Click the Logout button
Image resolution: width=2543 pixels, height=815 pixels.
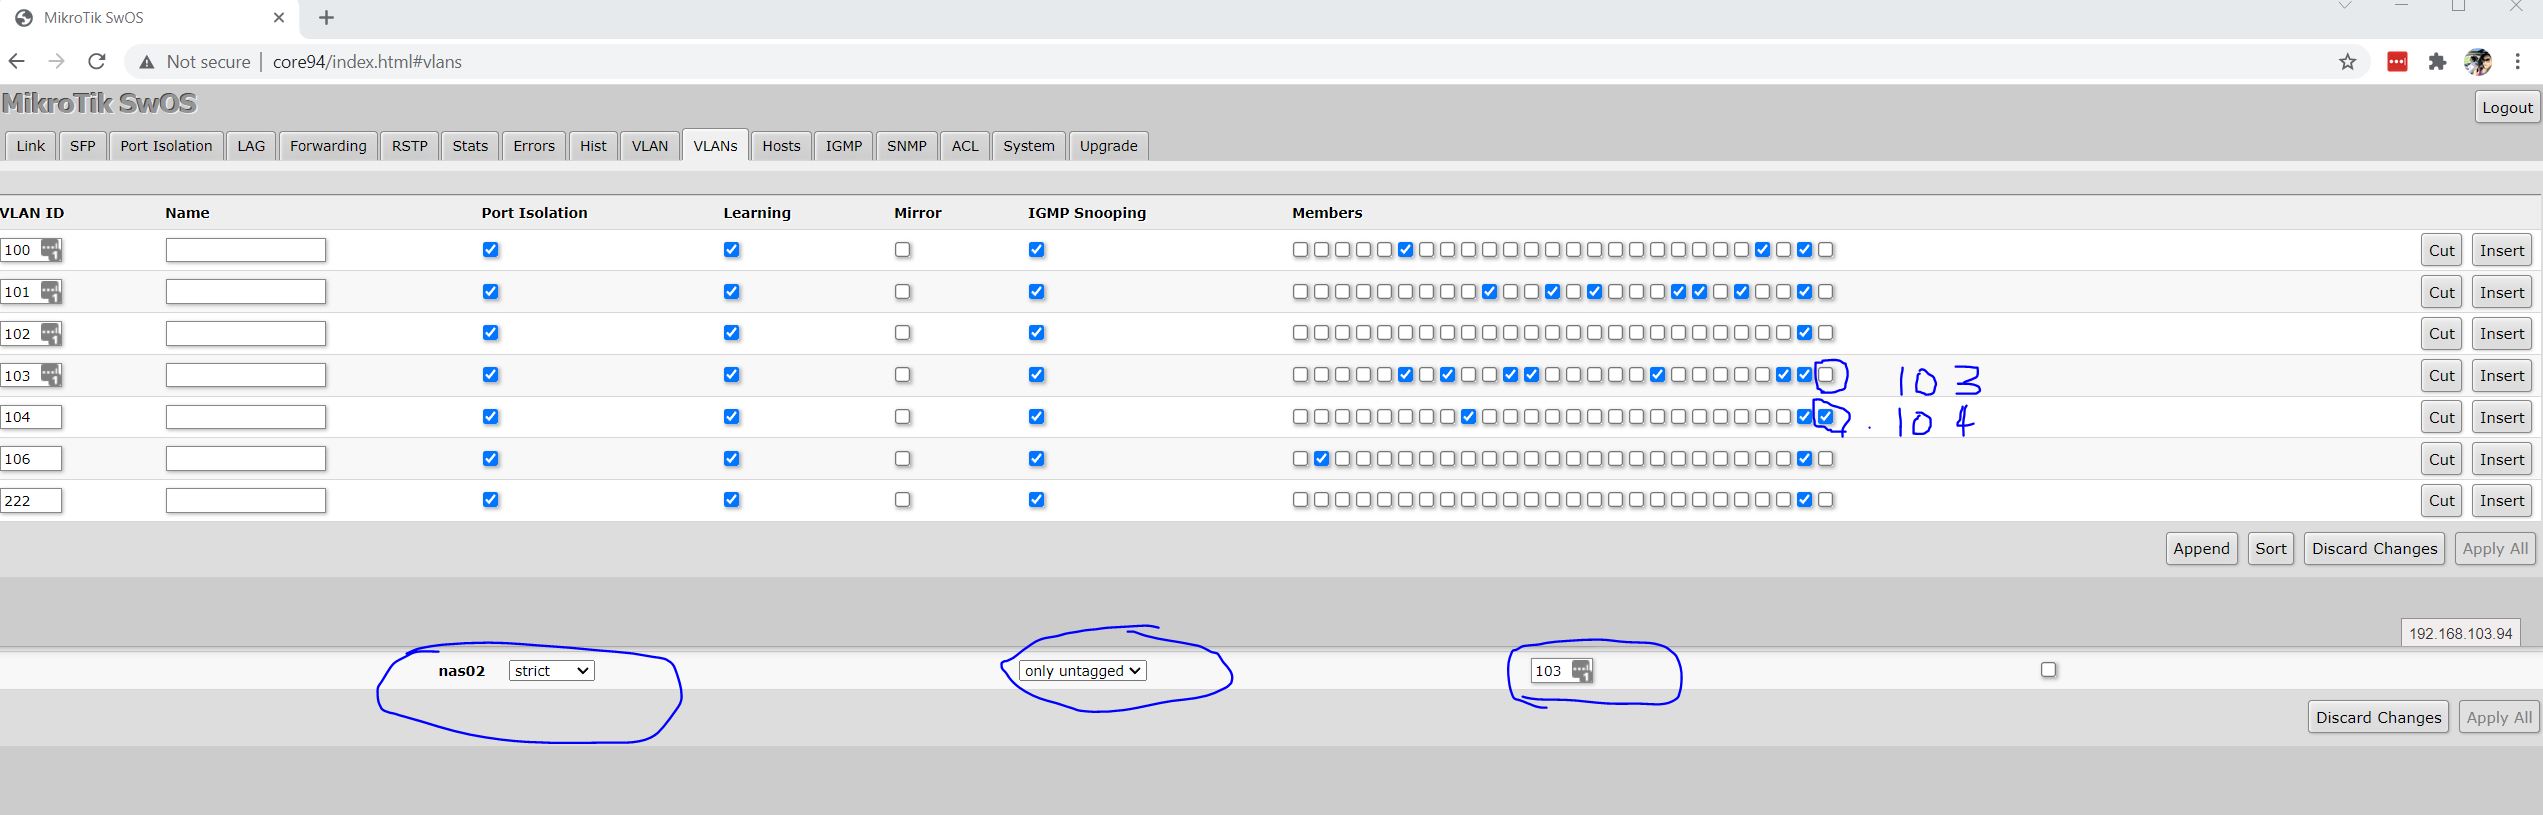(2507, 108)
